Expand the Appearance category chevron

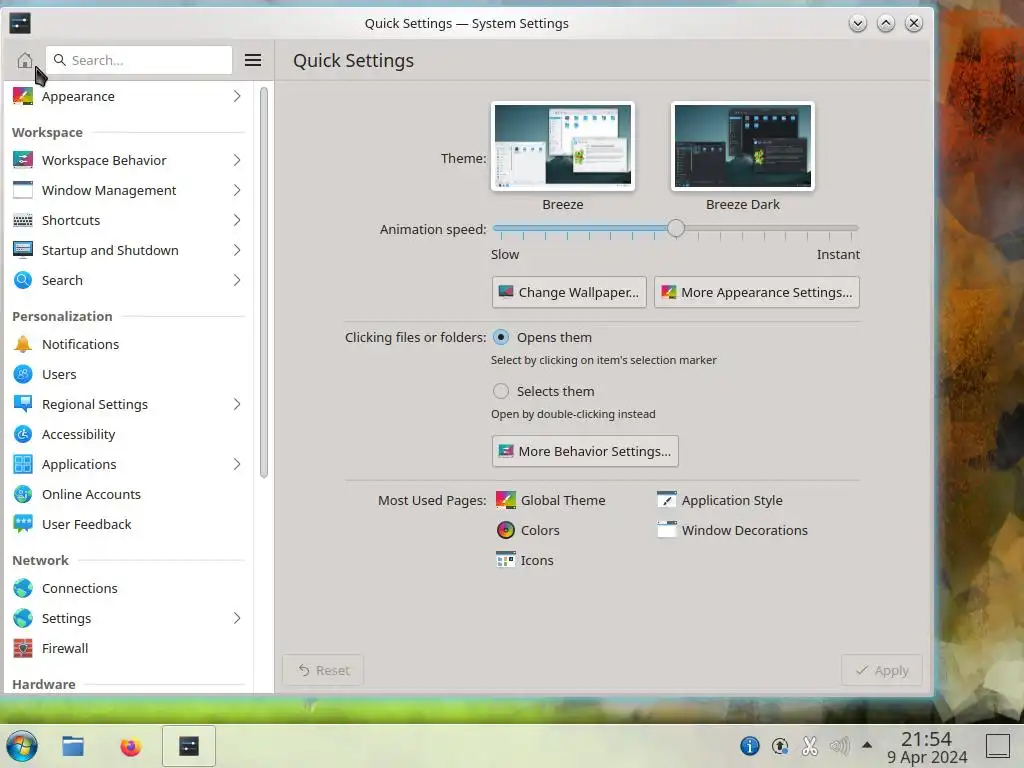tap(237, 96)
